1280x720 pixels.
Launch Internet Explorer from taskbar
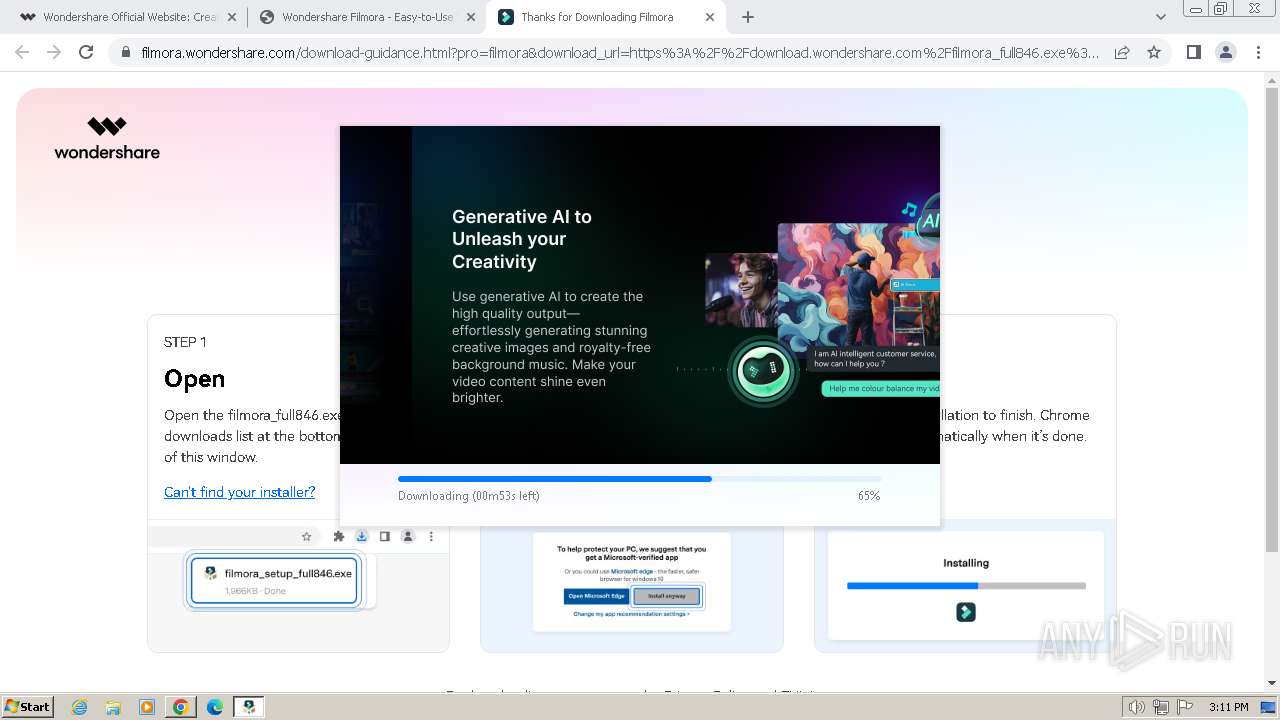[79, 707]
